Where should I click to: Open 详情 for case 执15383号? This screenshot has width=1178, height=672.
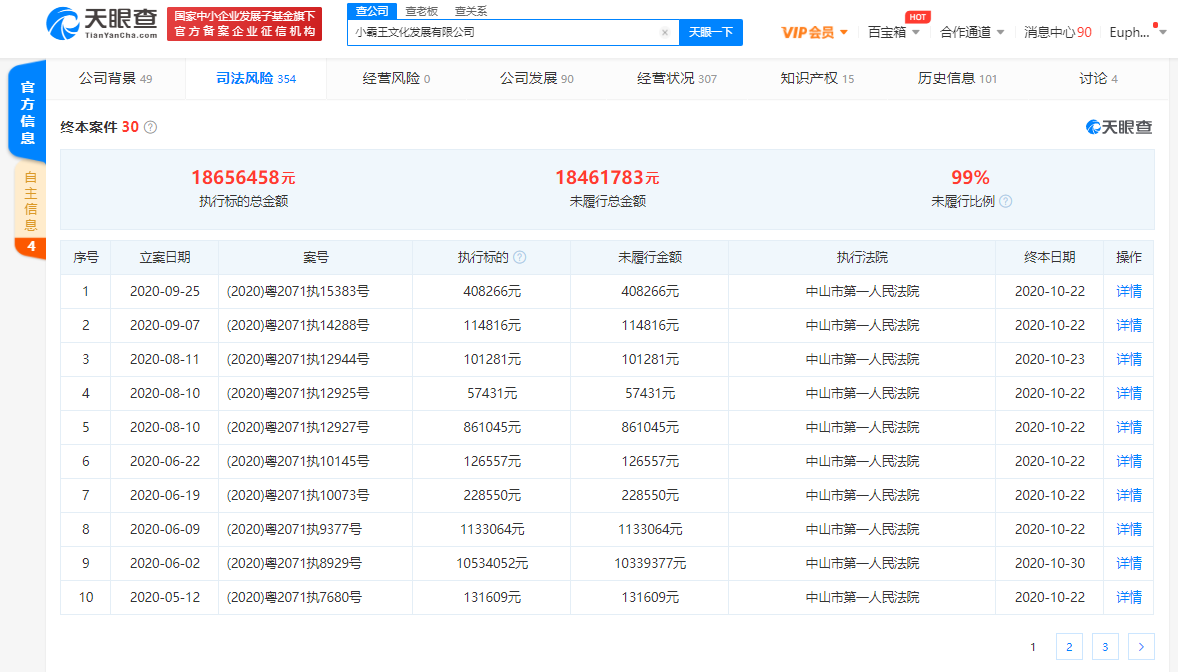pos(1128,292)
